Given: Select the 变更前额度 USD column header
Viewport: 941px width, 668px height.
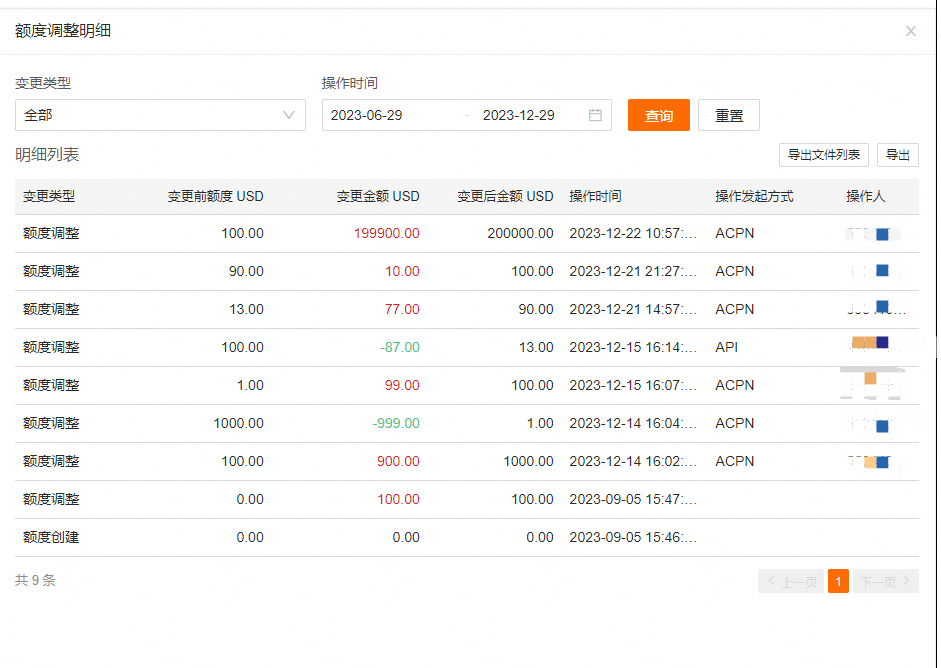Looking at the screenshot, I should click(215, 196).
